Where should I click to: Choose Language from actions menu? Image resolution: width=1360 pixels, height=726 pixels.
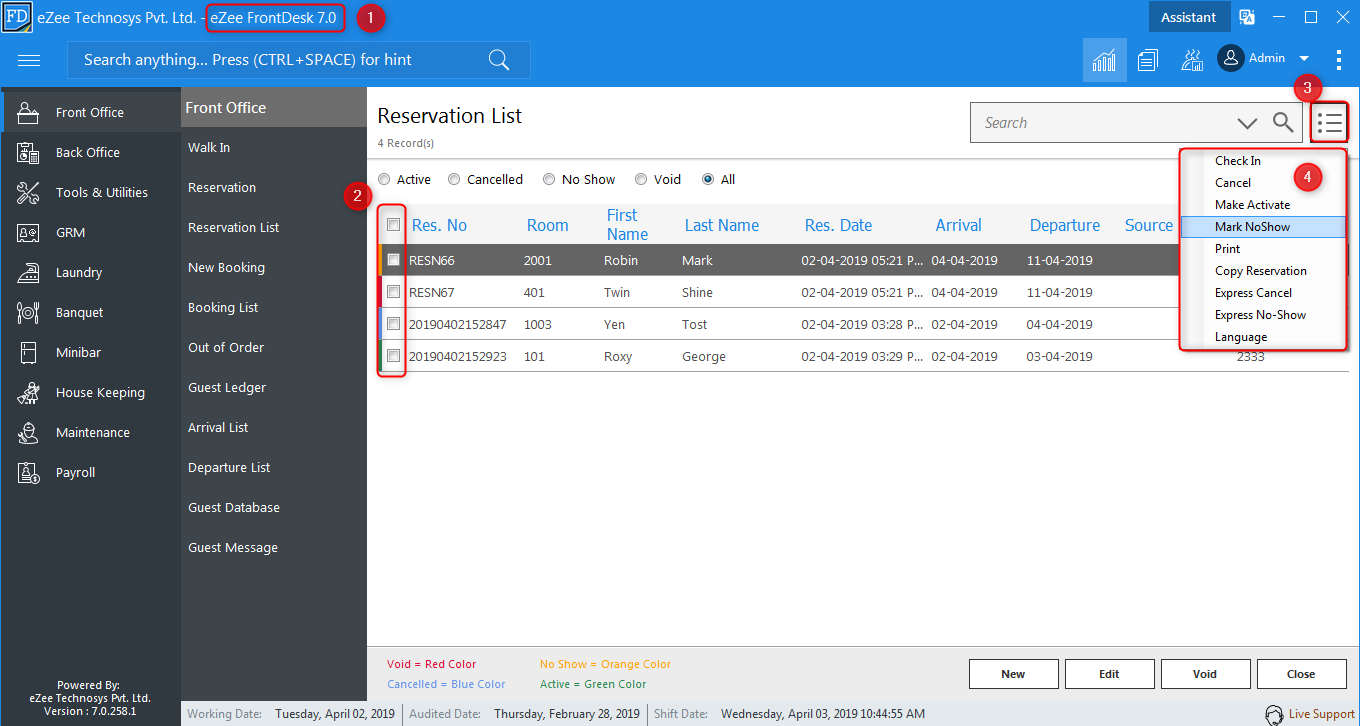(x=1263, y=337)
